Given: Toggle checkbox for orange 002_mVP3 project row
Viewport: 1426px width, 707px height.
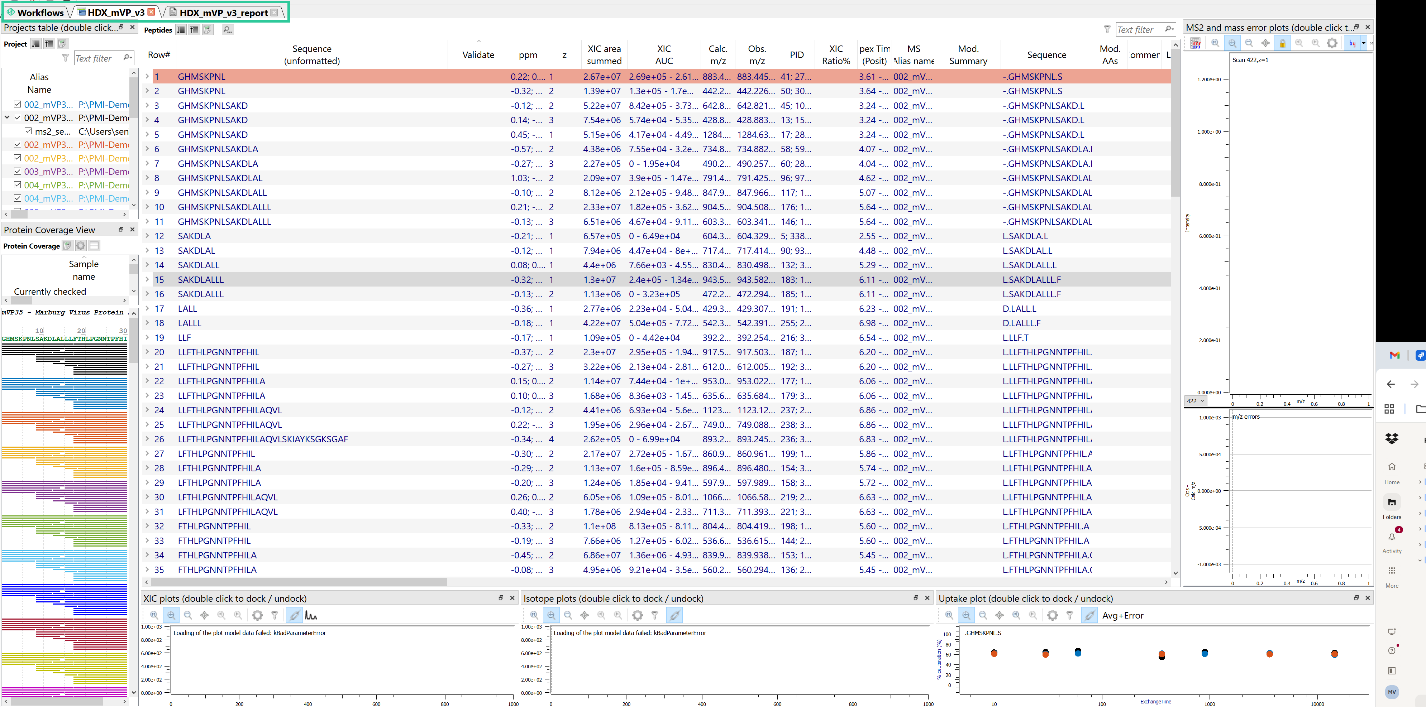Looking at the screenshot, I should (x=17, y=144).
